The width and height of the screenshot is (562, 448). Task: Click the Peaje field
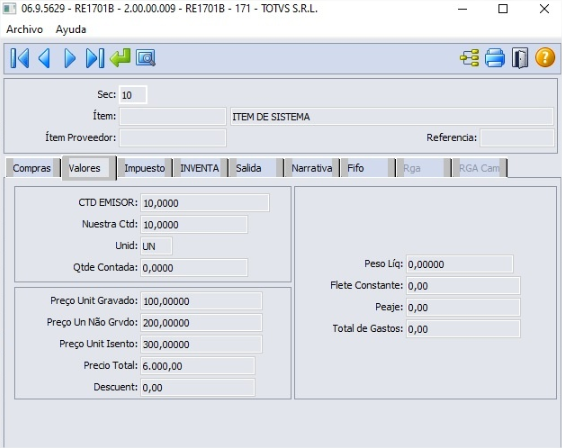coord(463,307)
